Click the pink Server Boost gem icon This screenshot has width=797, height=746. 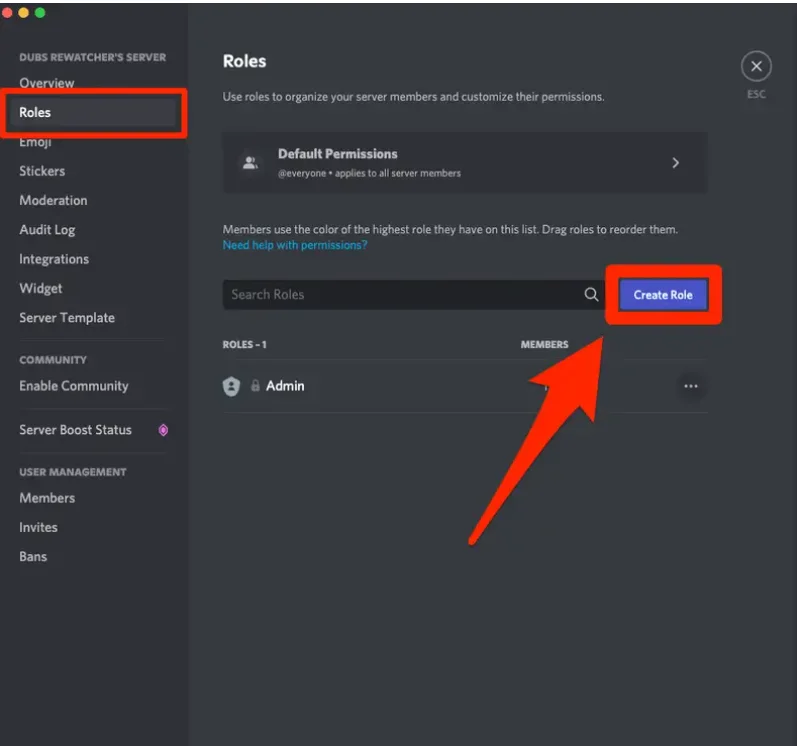(x=163, y=430)
